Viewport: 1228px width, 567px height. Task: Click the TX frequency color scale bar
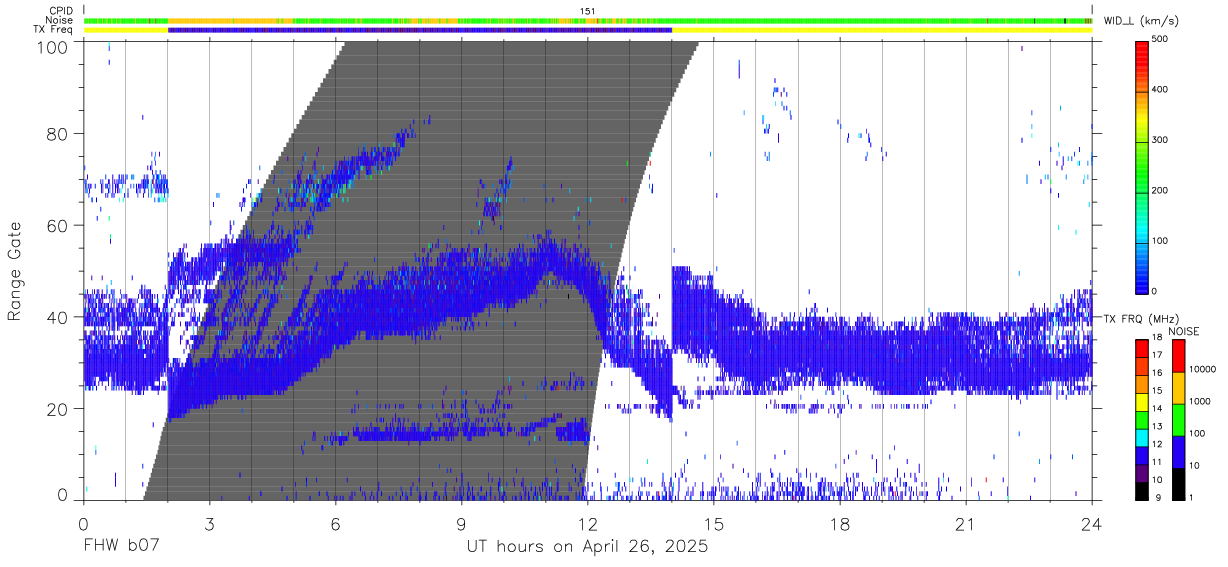(1142, 419)
